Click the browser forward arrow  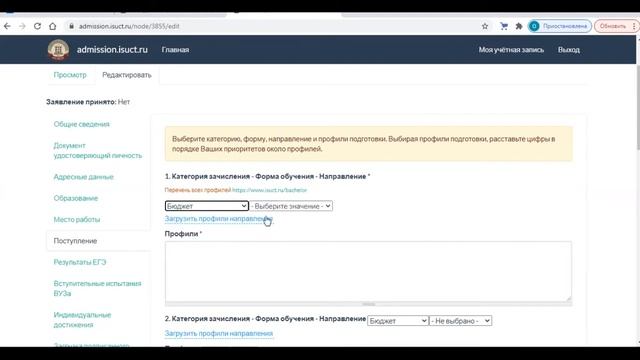point(22,26)
